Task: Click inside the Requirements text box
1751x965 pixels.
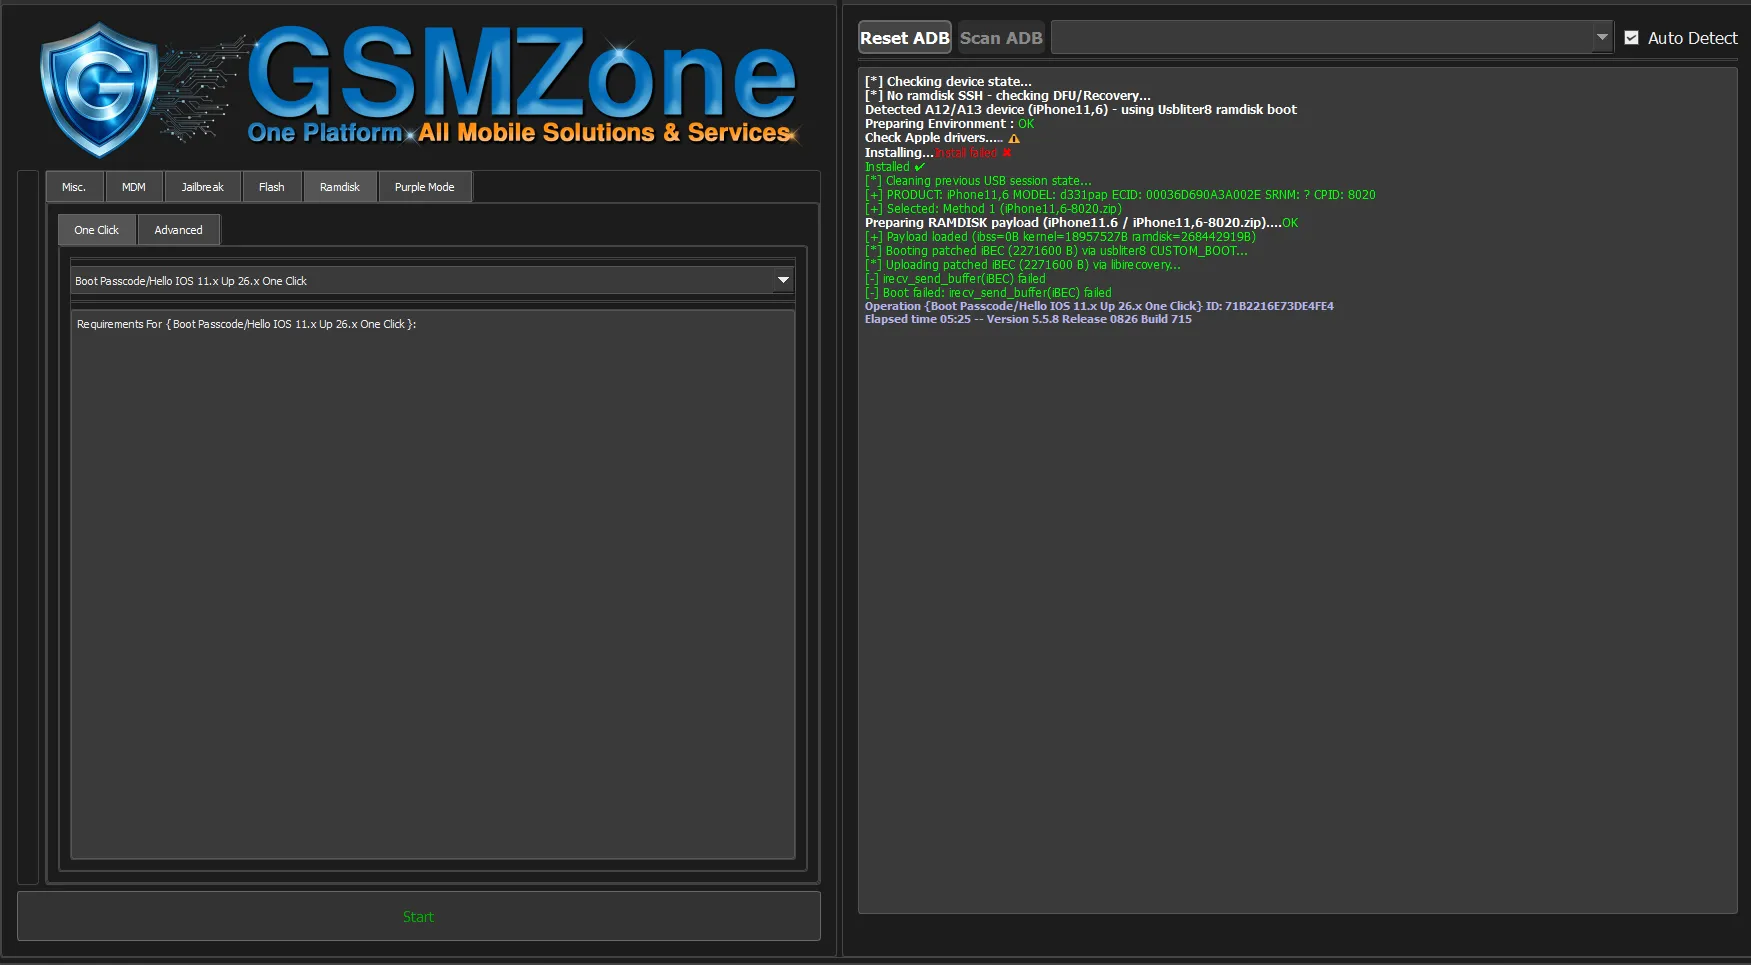Action: pos(432,585)
